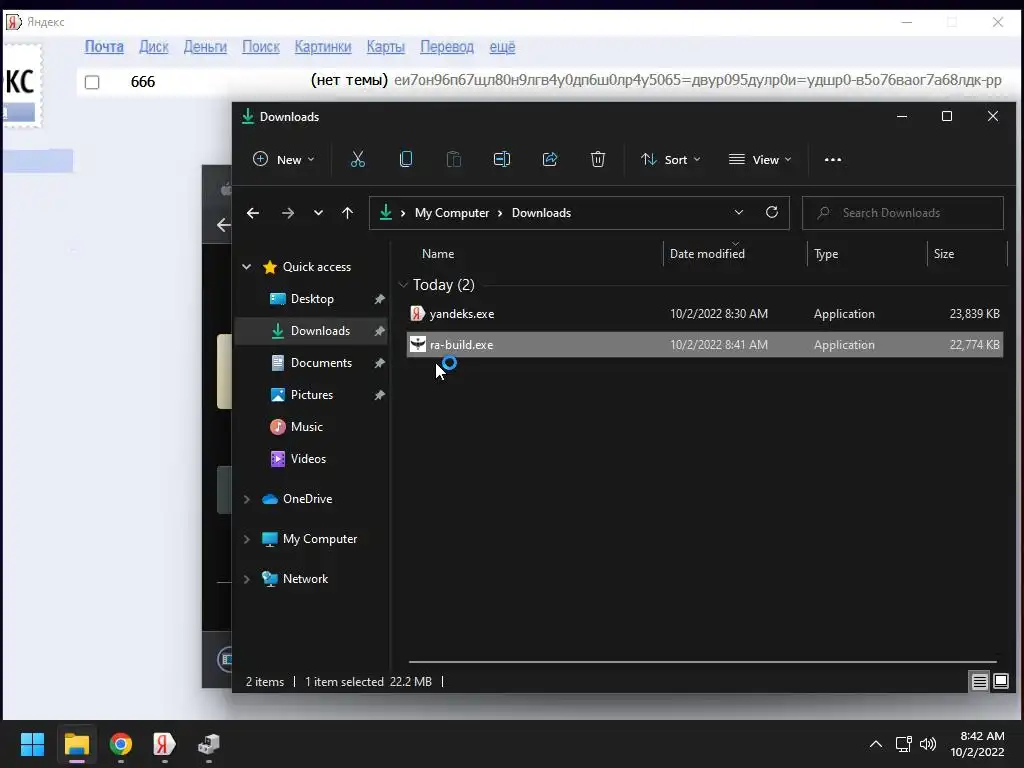
Task: Click the network tray icon
Action: pos(904,744)
